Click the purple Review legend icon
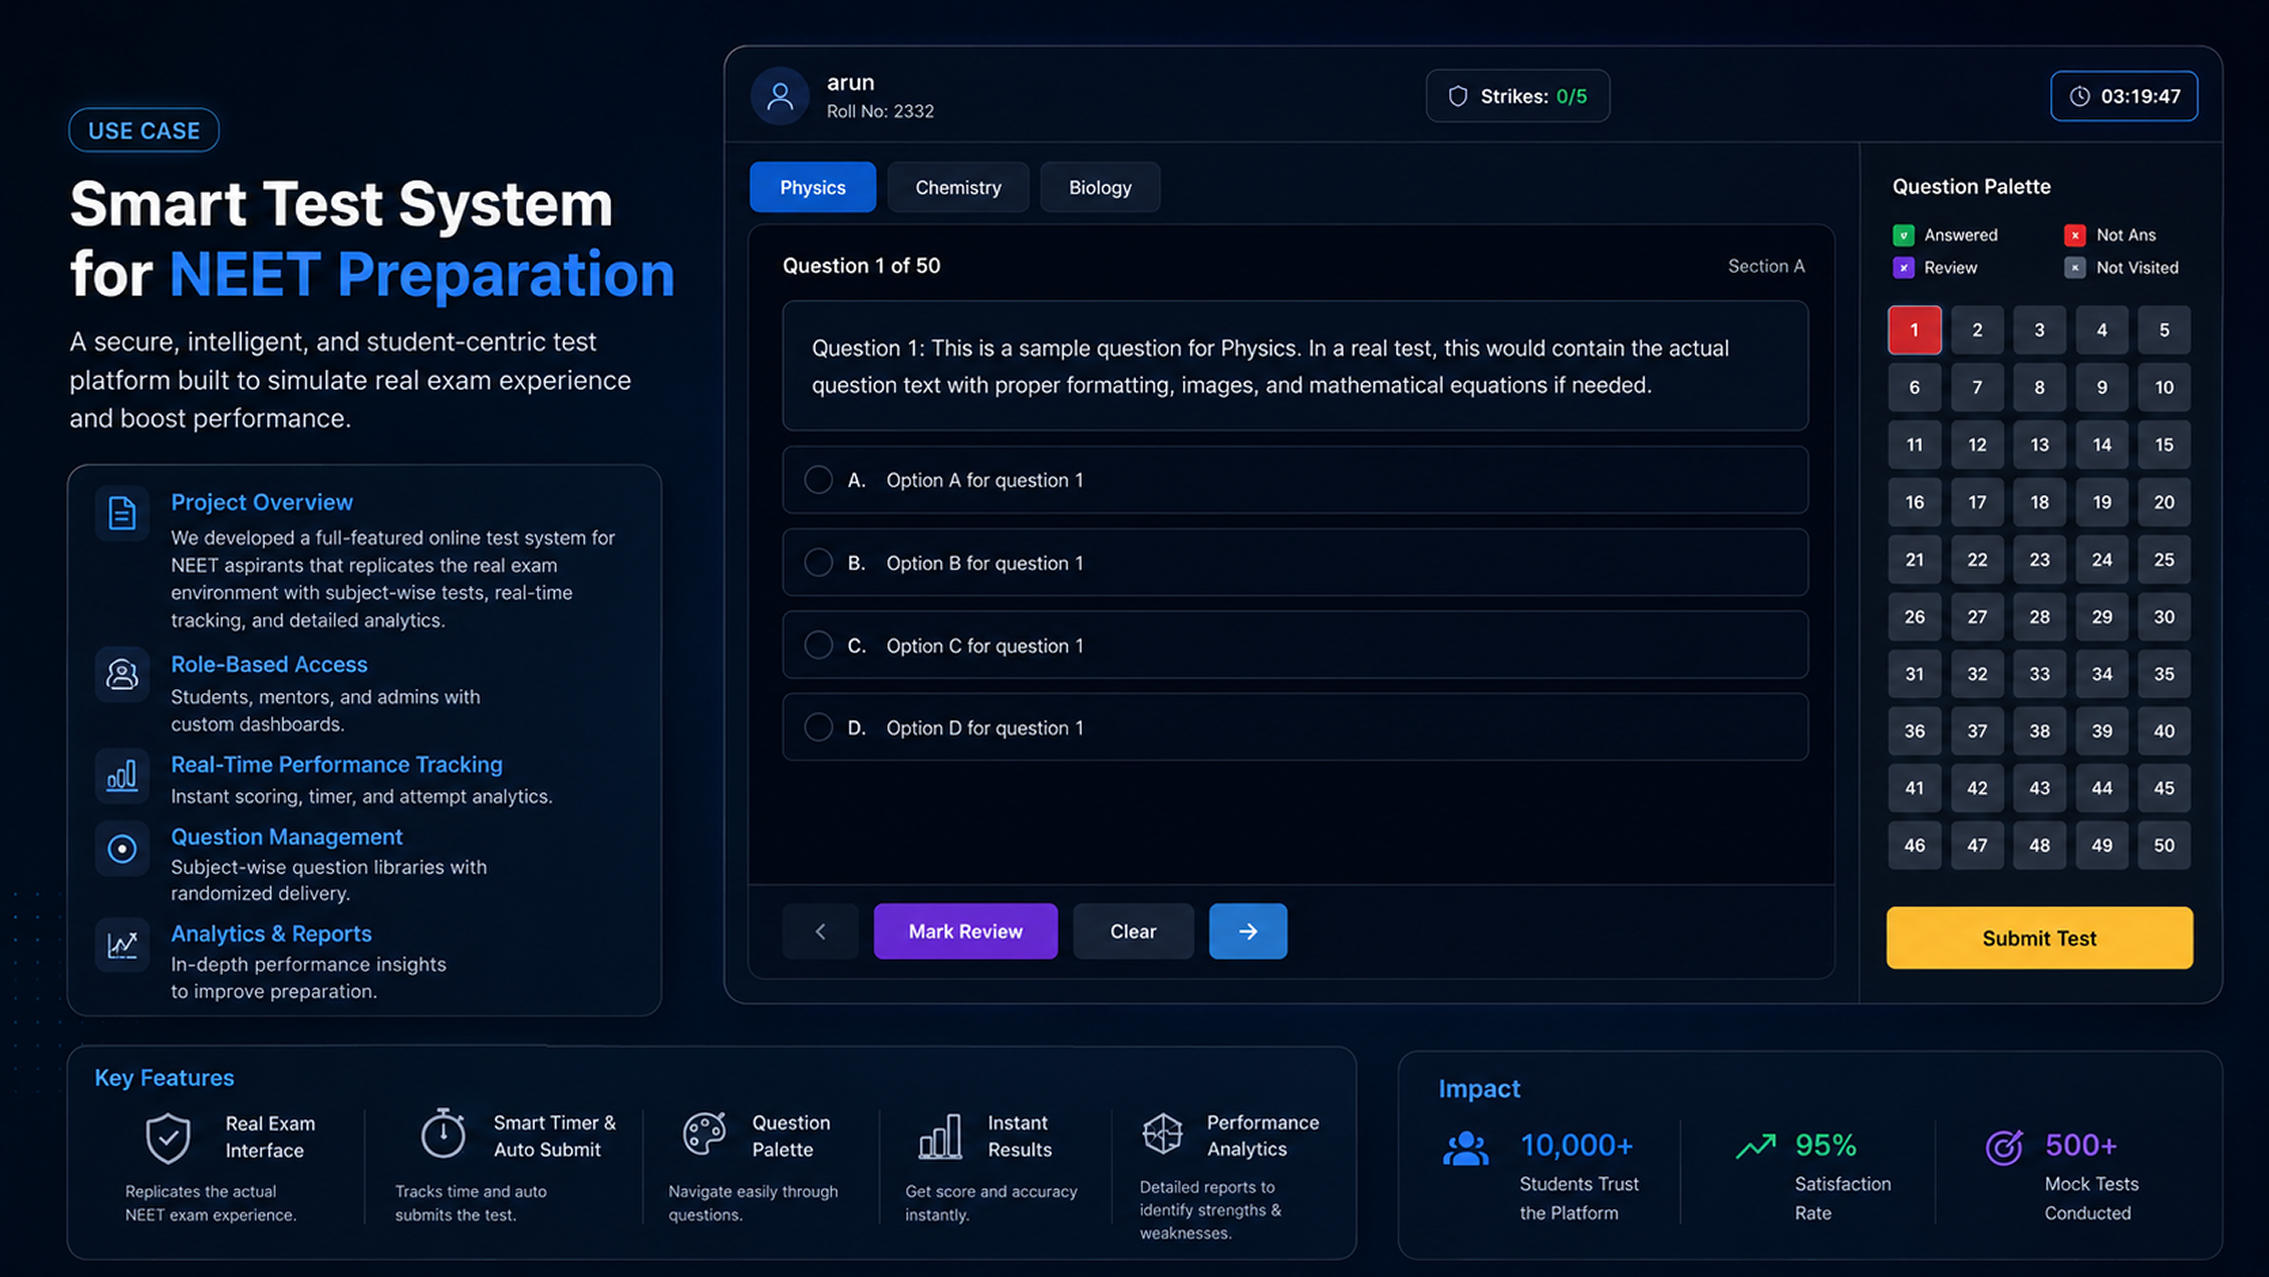The height and width of the screenshot is (1277, 2269). (x=1903, y=268)
